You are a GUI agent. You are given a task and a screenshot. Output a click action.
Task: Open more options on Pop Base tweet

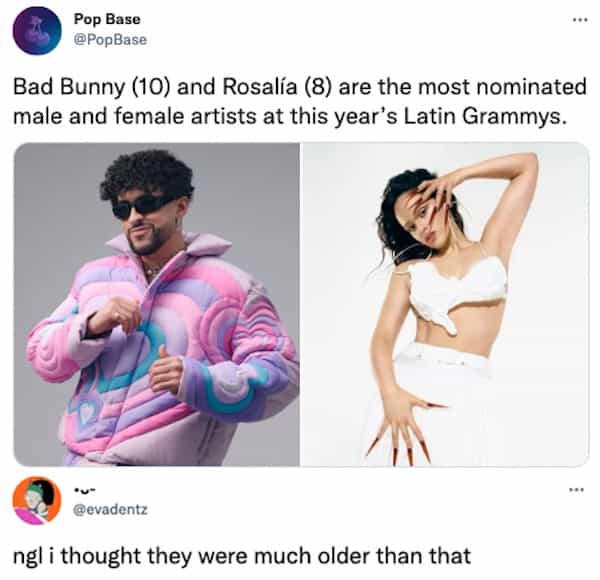[580, 20]
